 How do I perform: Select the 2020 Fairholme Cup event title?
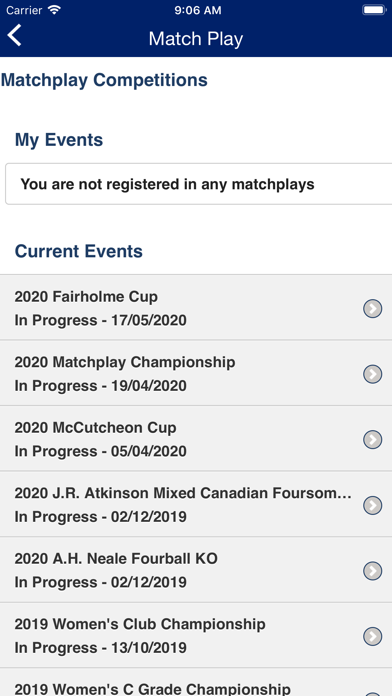click(86, 297)
